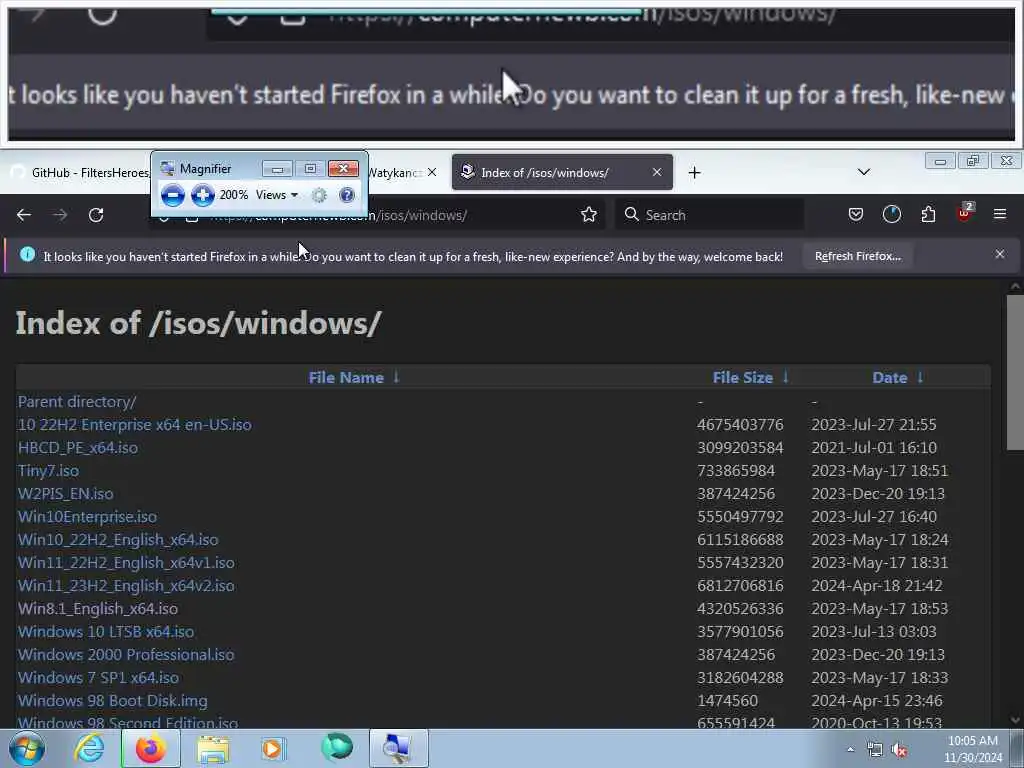The width and height of the screenshot is (1024, 768).
Task: Switch to Index of /isos/windows/ tab
Action: pyautogui.click(x=562, y=172)
